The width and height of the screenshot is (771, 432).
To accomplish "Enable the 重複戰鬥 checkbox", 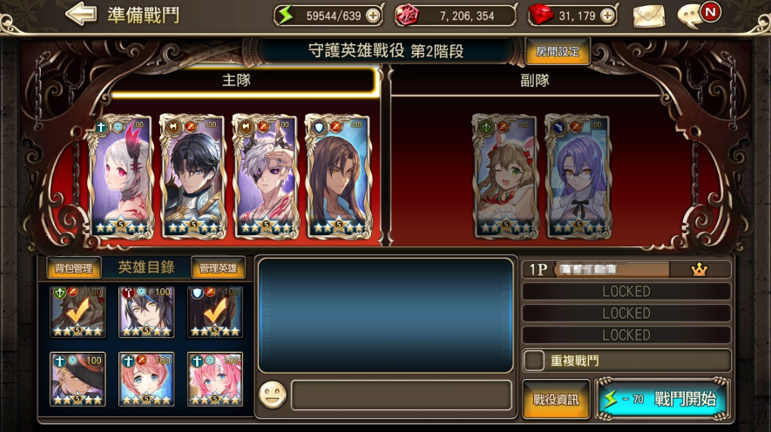I will [534, 360].
